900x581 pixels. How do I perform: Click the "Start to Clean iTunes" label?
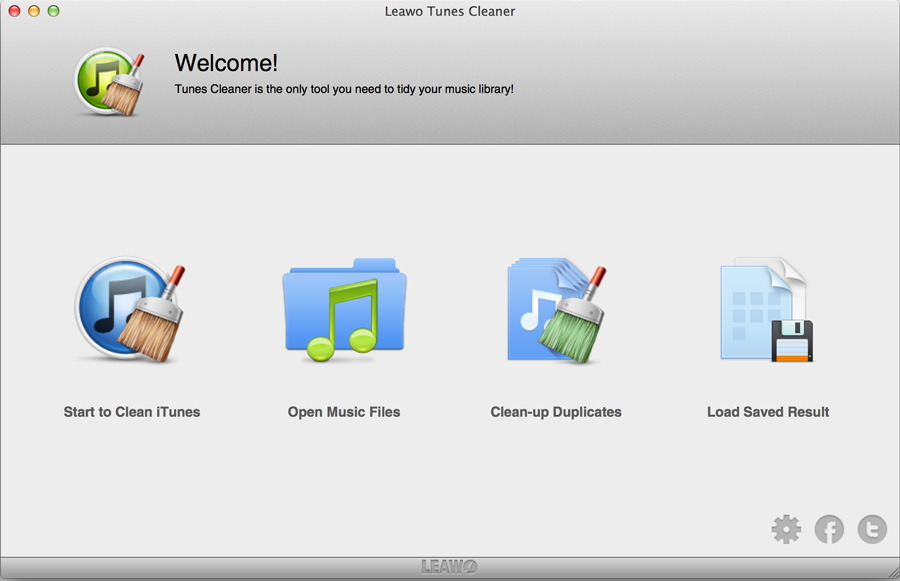(132, 412)
